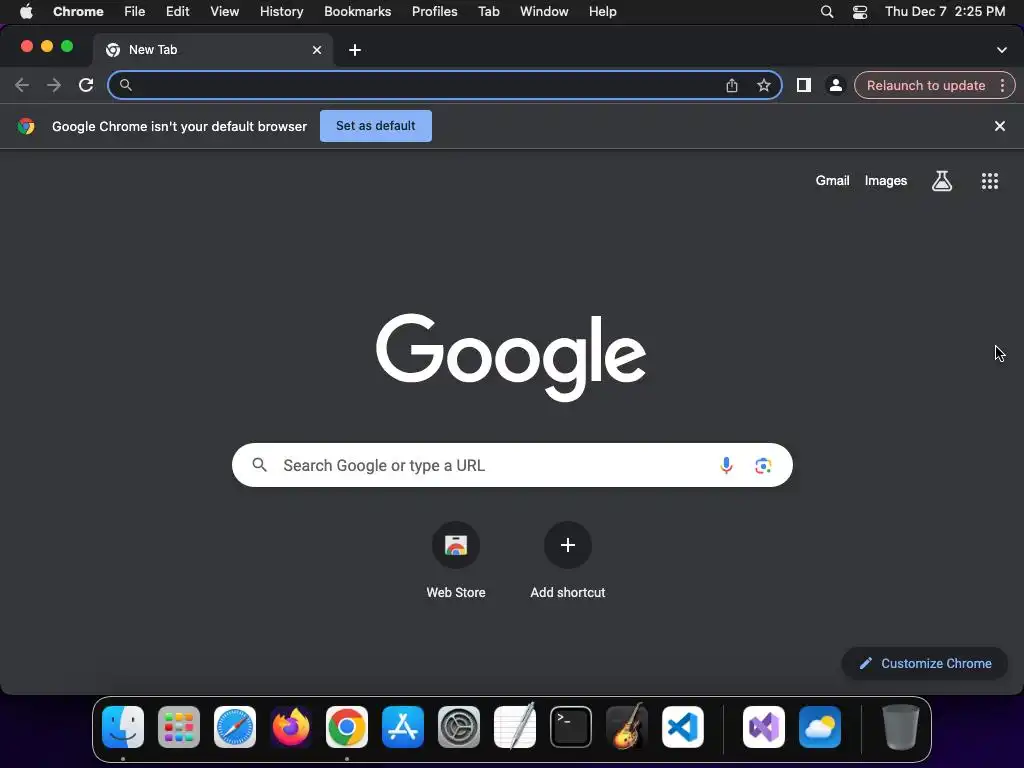Click the Google logo
Screen dimensions: 1024x768
point(511,357)
